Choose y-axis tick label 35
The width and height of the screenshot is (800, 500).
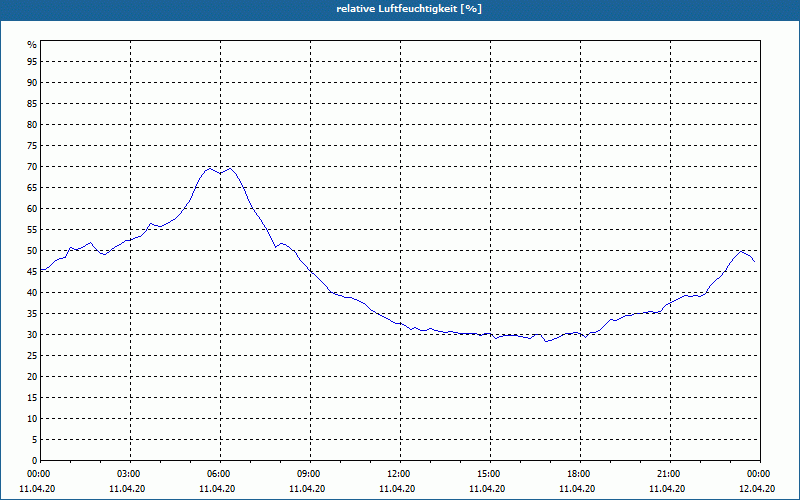tap(32, 314)
